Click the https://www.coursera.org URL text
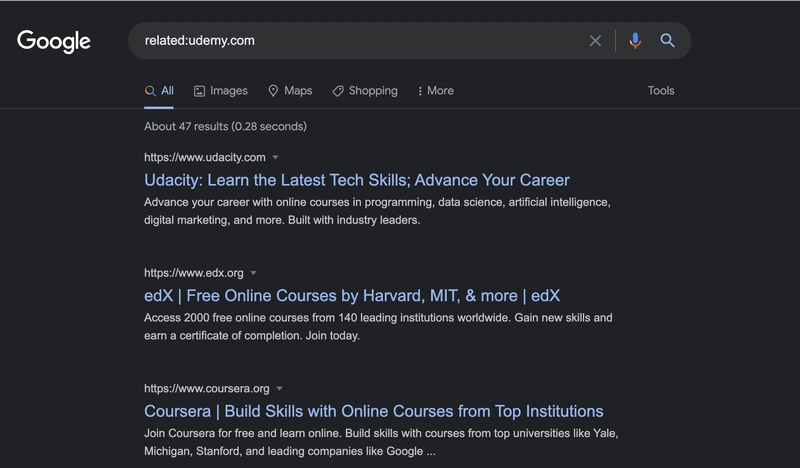Screen dimensions: 800x468 [x=207, y=388]
